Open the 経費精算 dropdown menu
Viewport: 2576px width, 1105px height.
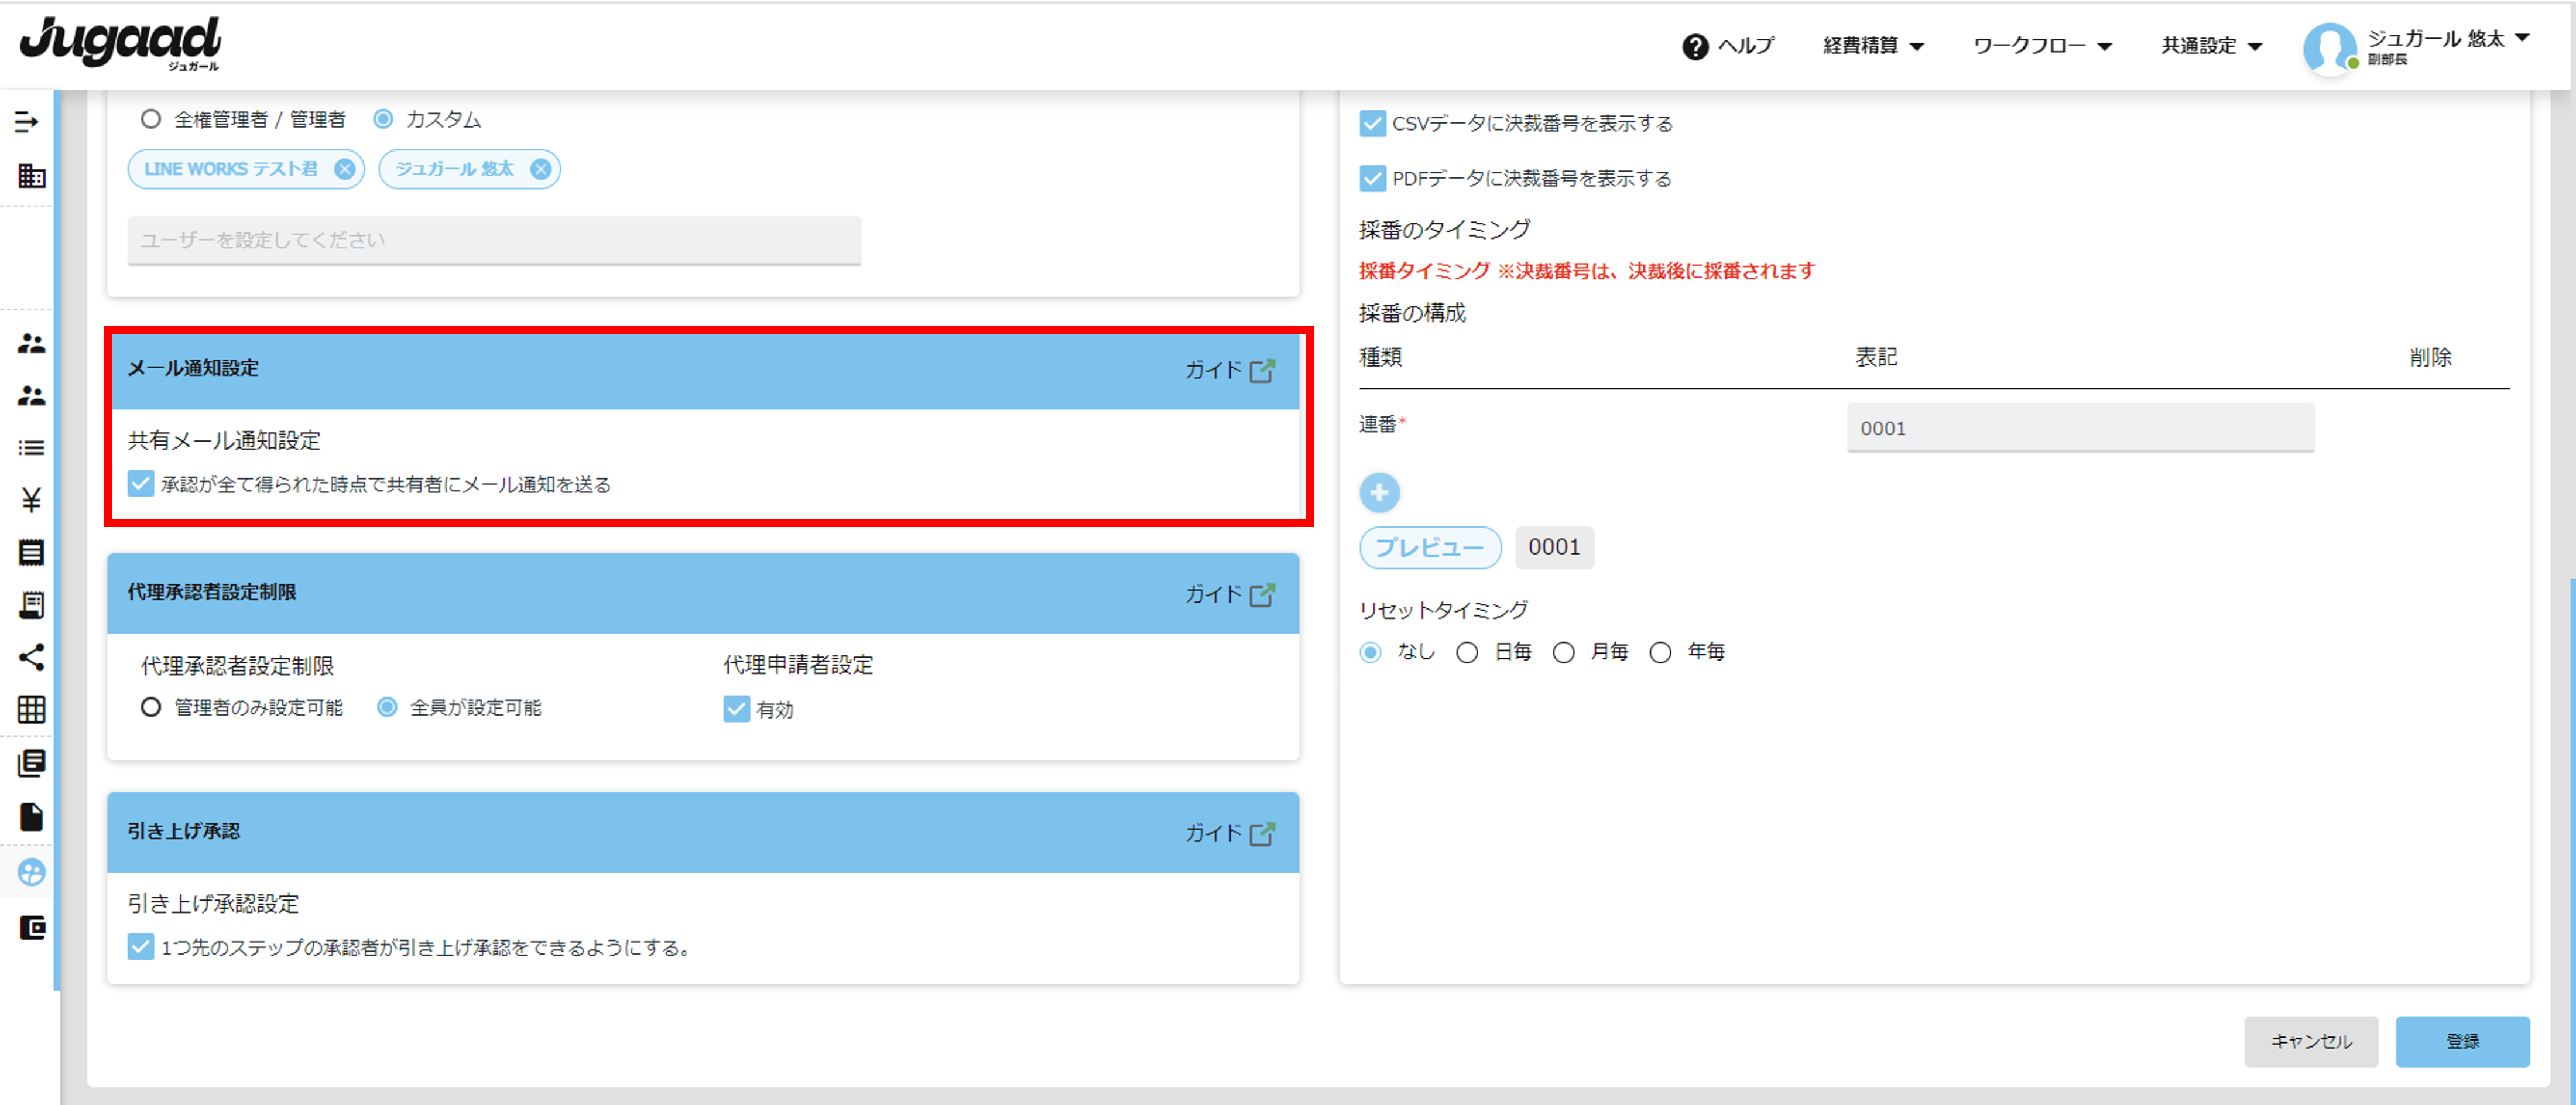(1872, 46)
